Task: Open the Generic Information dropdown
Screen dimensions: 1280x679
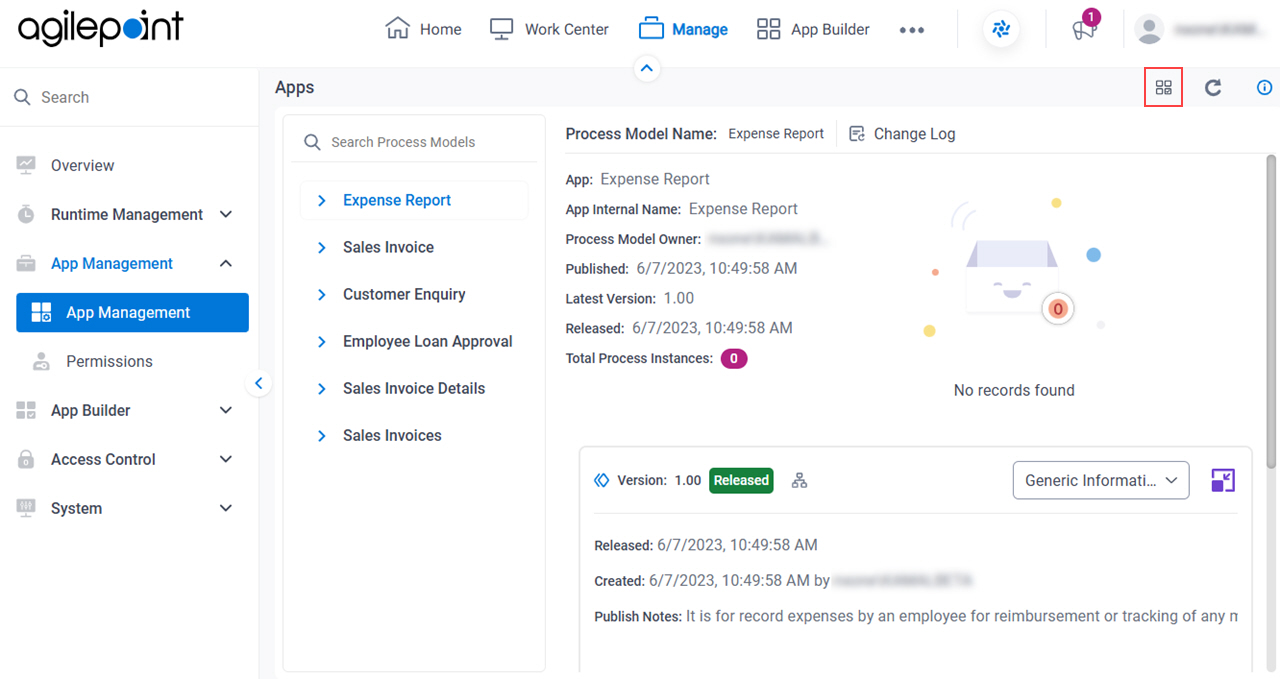Action: (1101, 480)
